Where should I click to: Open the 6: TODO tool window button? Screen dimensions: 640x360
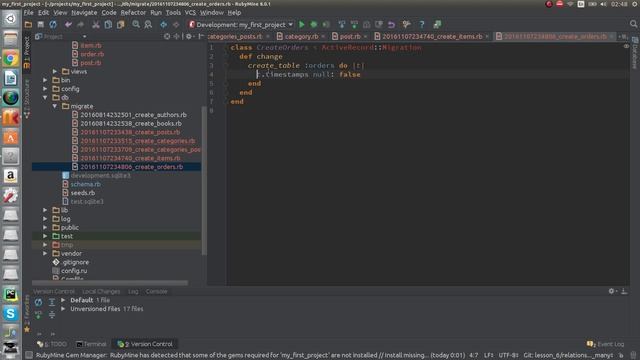(52, 344)
